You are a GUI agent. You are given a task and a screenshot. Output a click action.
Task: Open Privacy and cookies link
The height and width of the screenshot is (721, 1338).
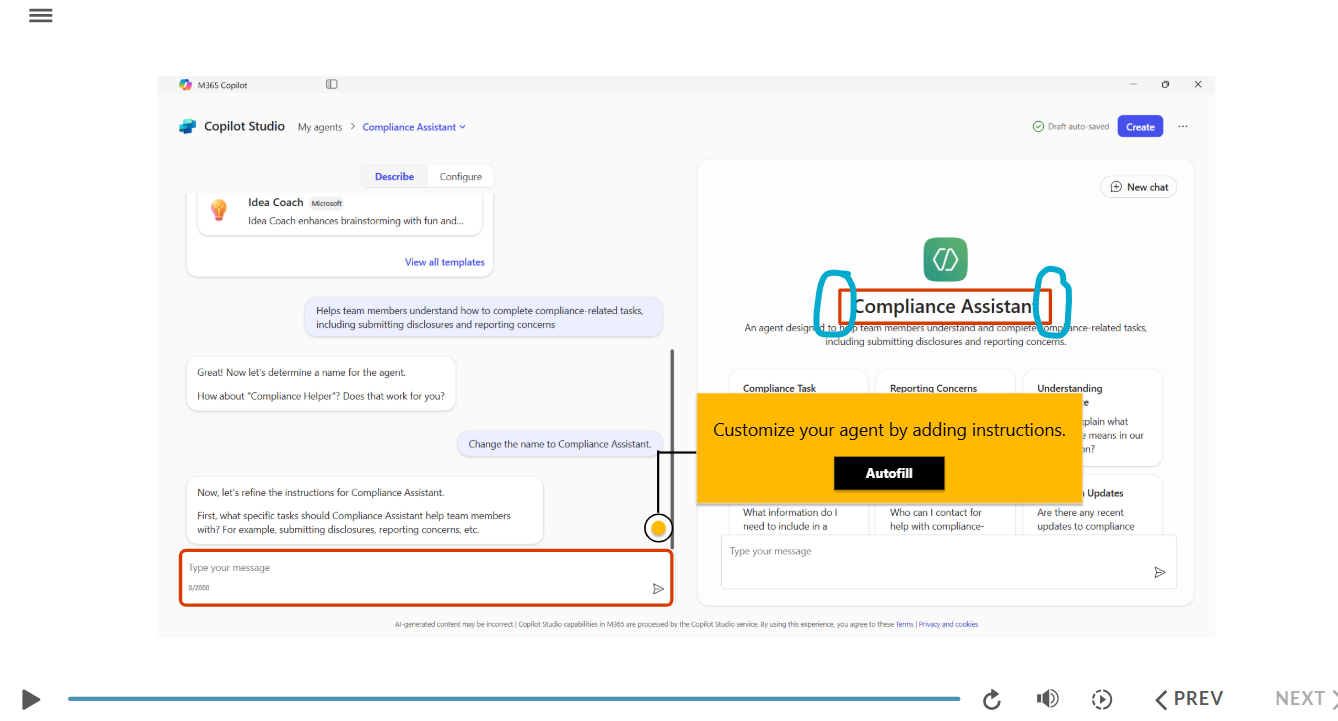point(948,624)
